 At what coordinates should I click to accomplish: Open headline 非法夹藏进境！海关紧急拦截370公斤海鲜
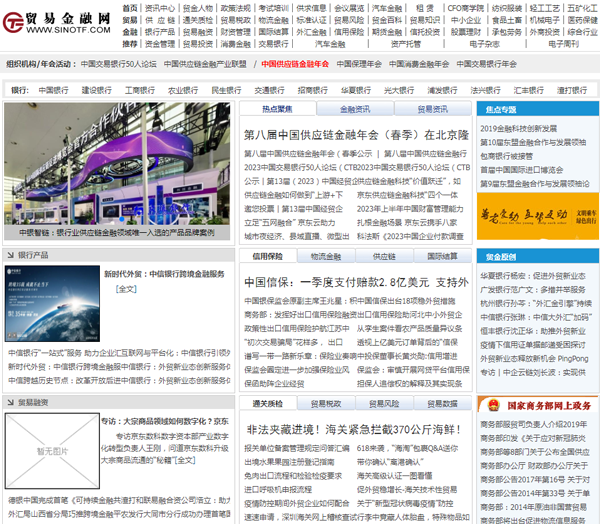pos(354,429)
